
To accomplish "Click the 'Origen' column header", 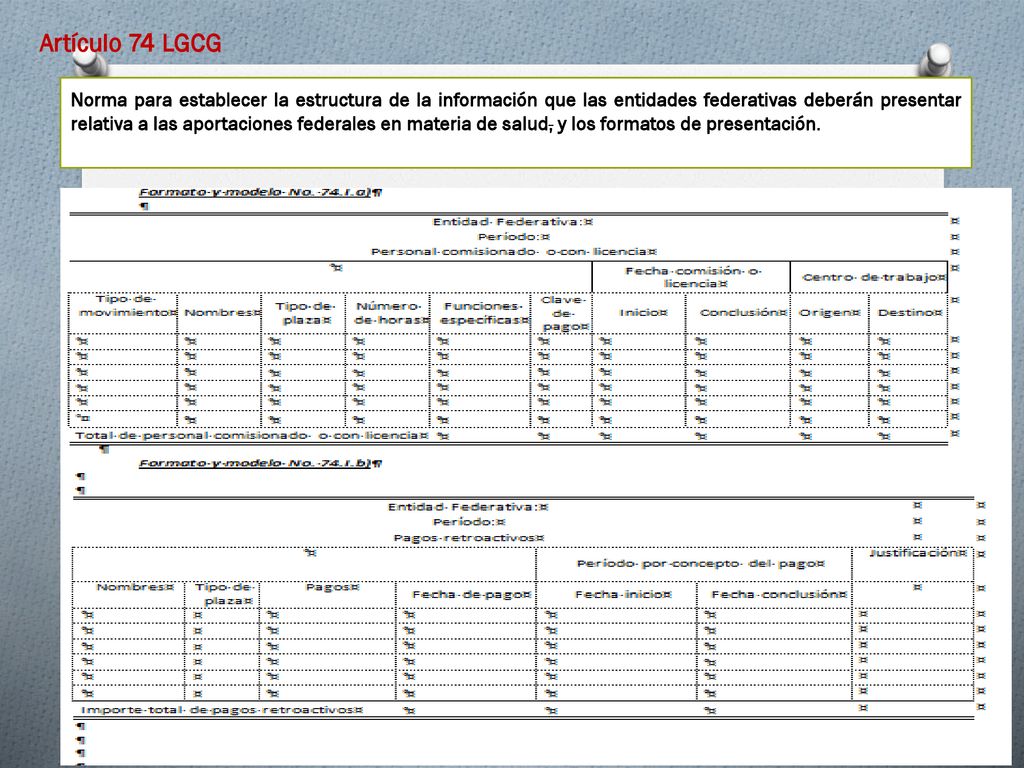I will coord(829,313).
